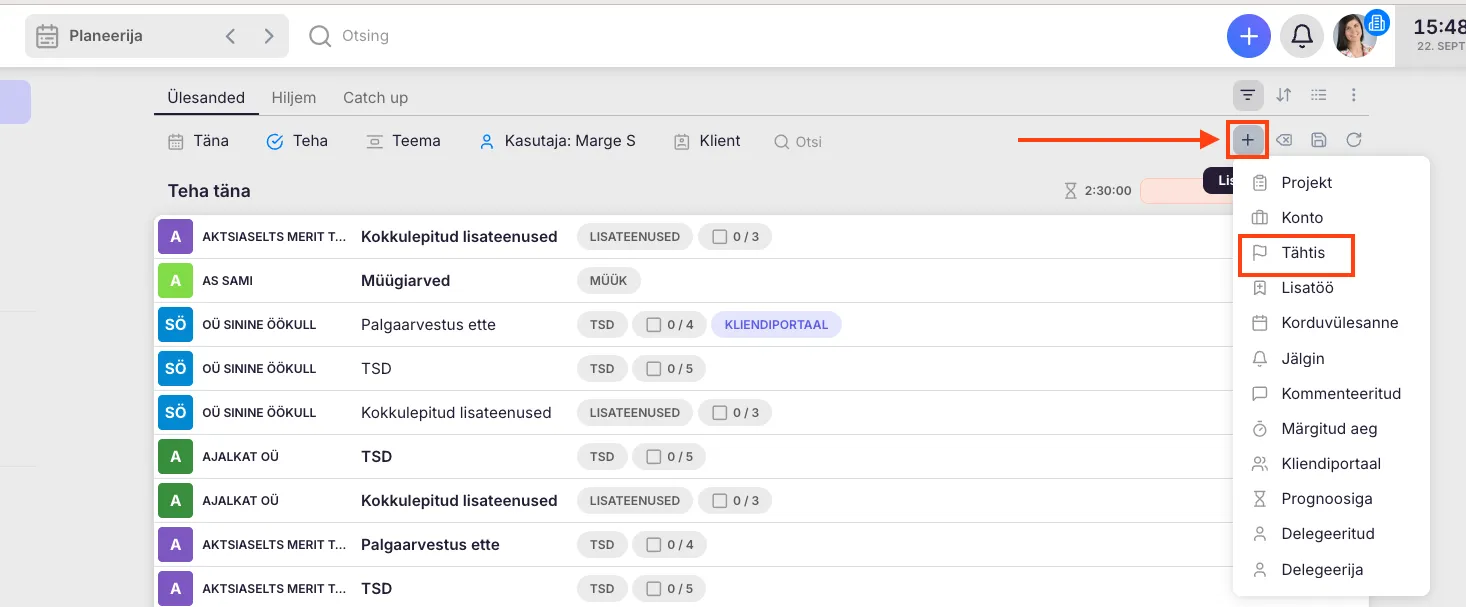Image resolution: width=1466 pixels, height=607 pixels.
Task: Switch to list view icon
Action: click(1319, 95)
